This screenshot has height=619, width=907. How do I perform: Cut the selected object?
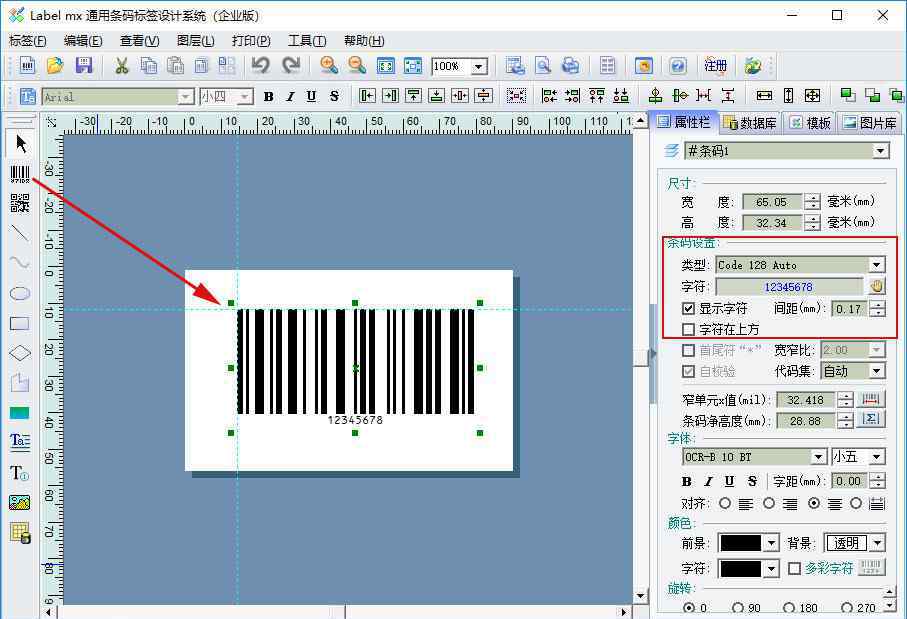coord(121,65)
